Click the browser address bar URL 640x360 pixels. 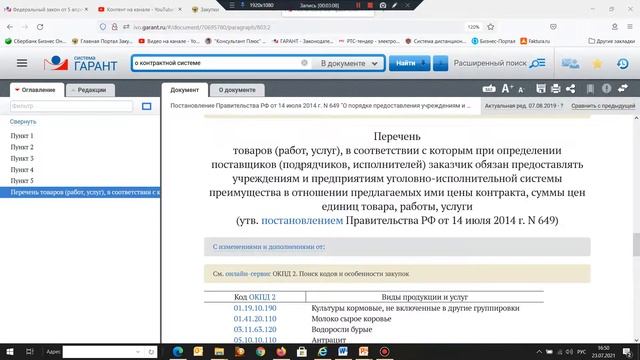(x=202, y=27)
